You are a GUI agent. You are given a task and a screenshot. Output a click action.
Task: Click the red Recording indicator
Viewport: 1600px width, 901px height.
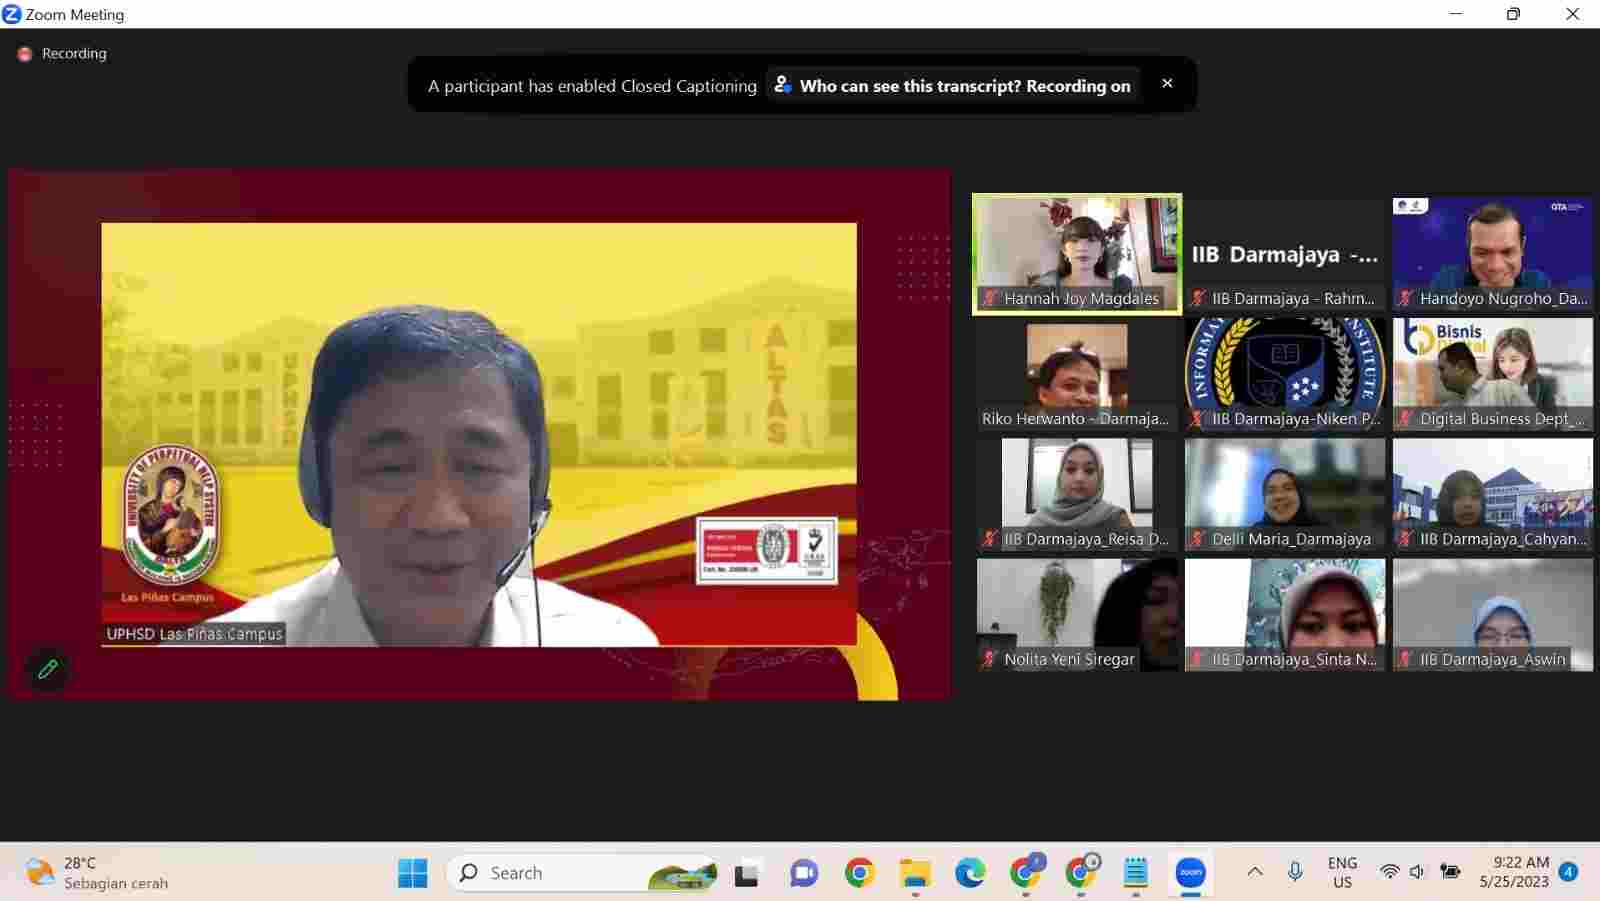point(24,53)
